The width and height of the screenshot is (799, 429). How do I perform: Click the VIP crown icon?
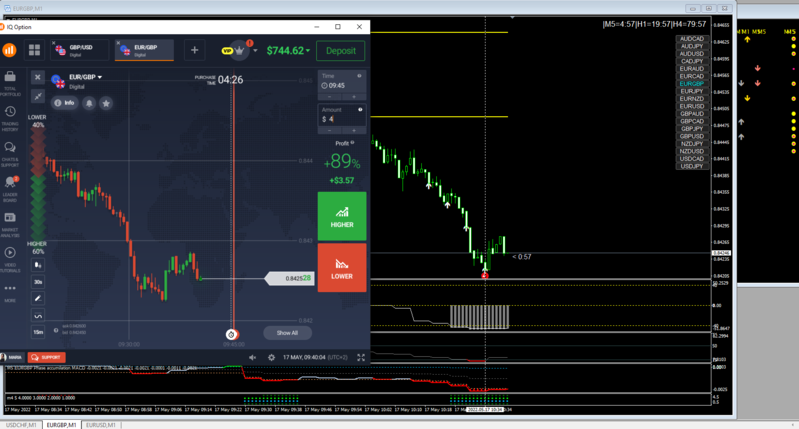239,50
